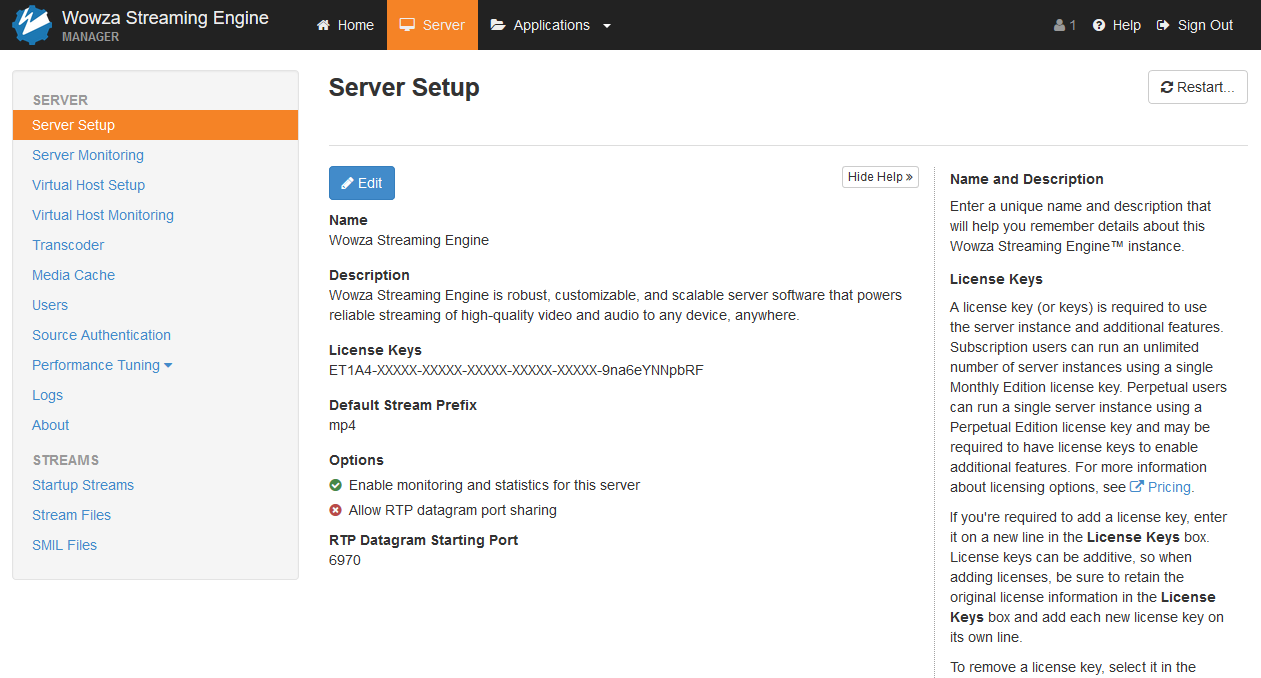This screenshot has height=678, width=1261.
Task: Open the About page
Action: pos(51,425)
